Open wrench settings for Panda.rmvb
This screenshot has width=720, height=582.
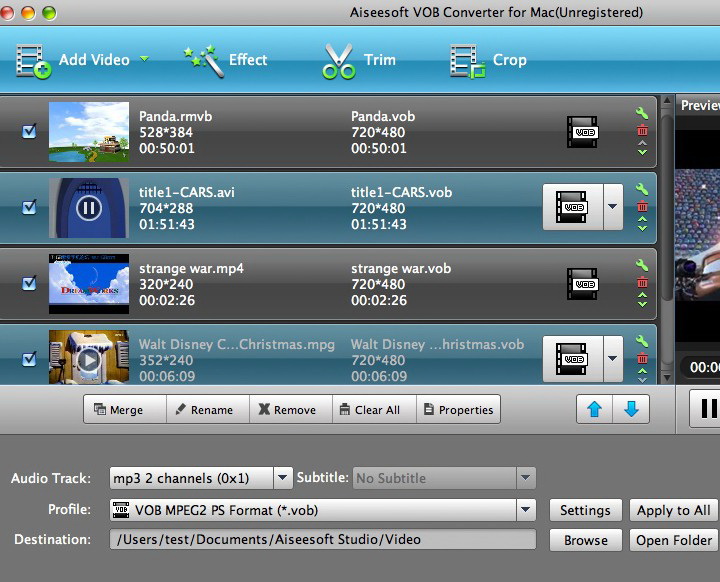click(x=642, y=113)
